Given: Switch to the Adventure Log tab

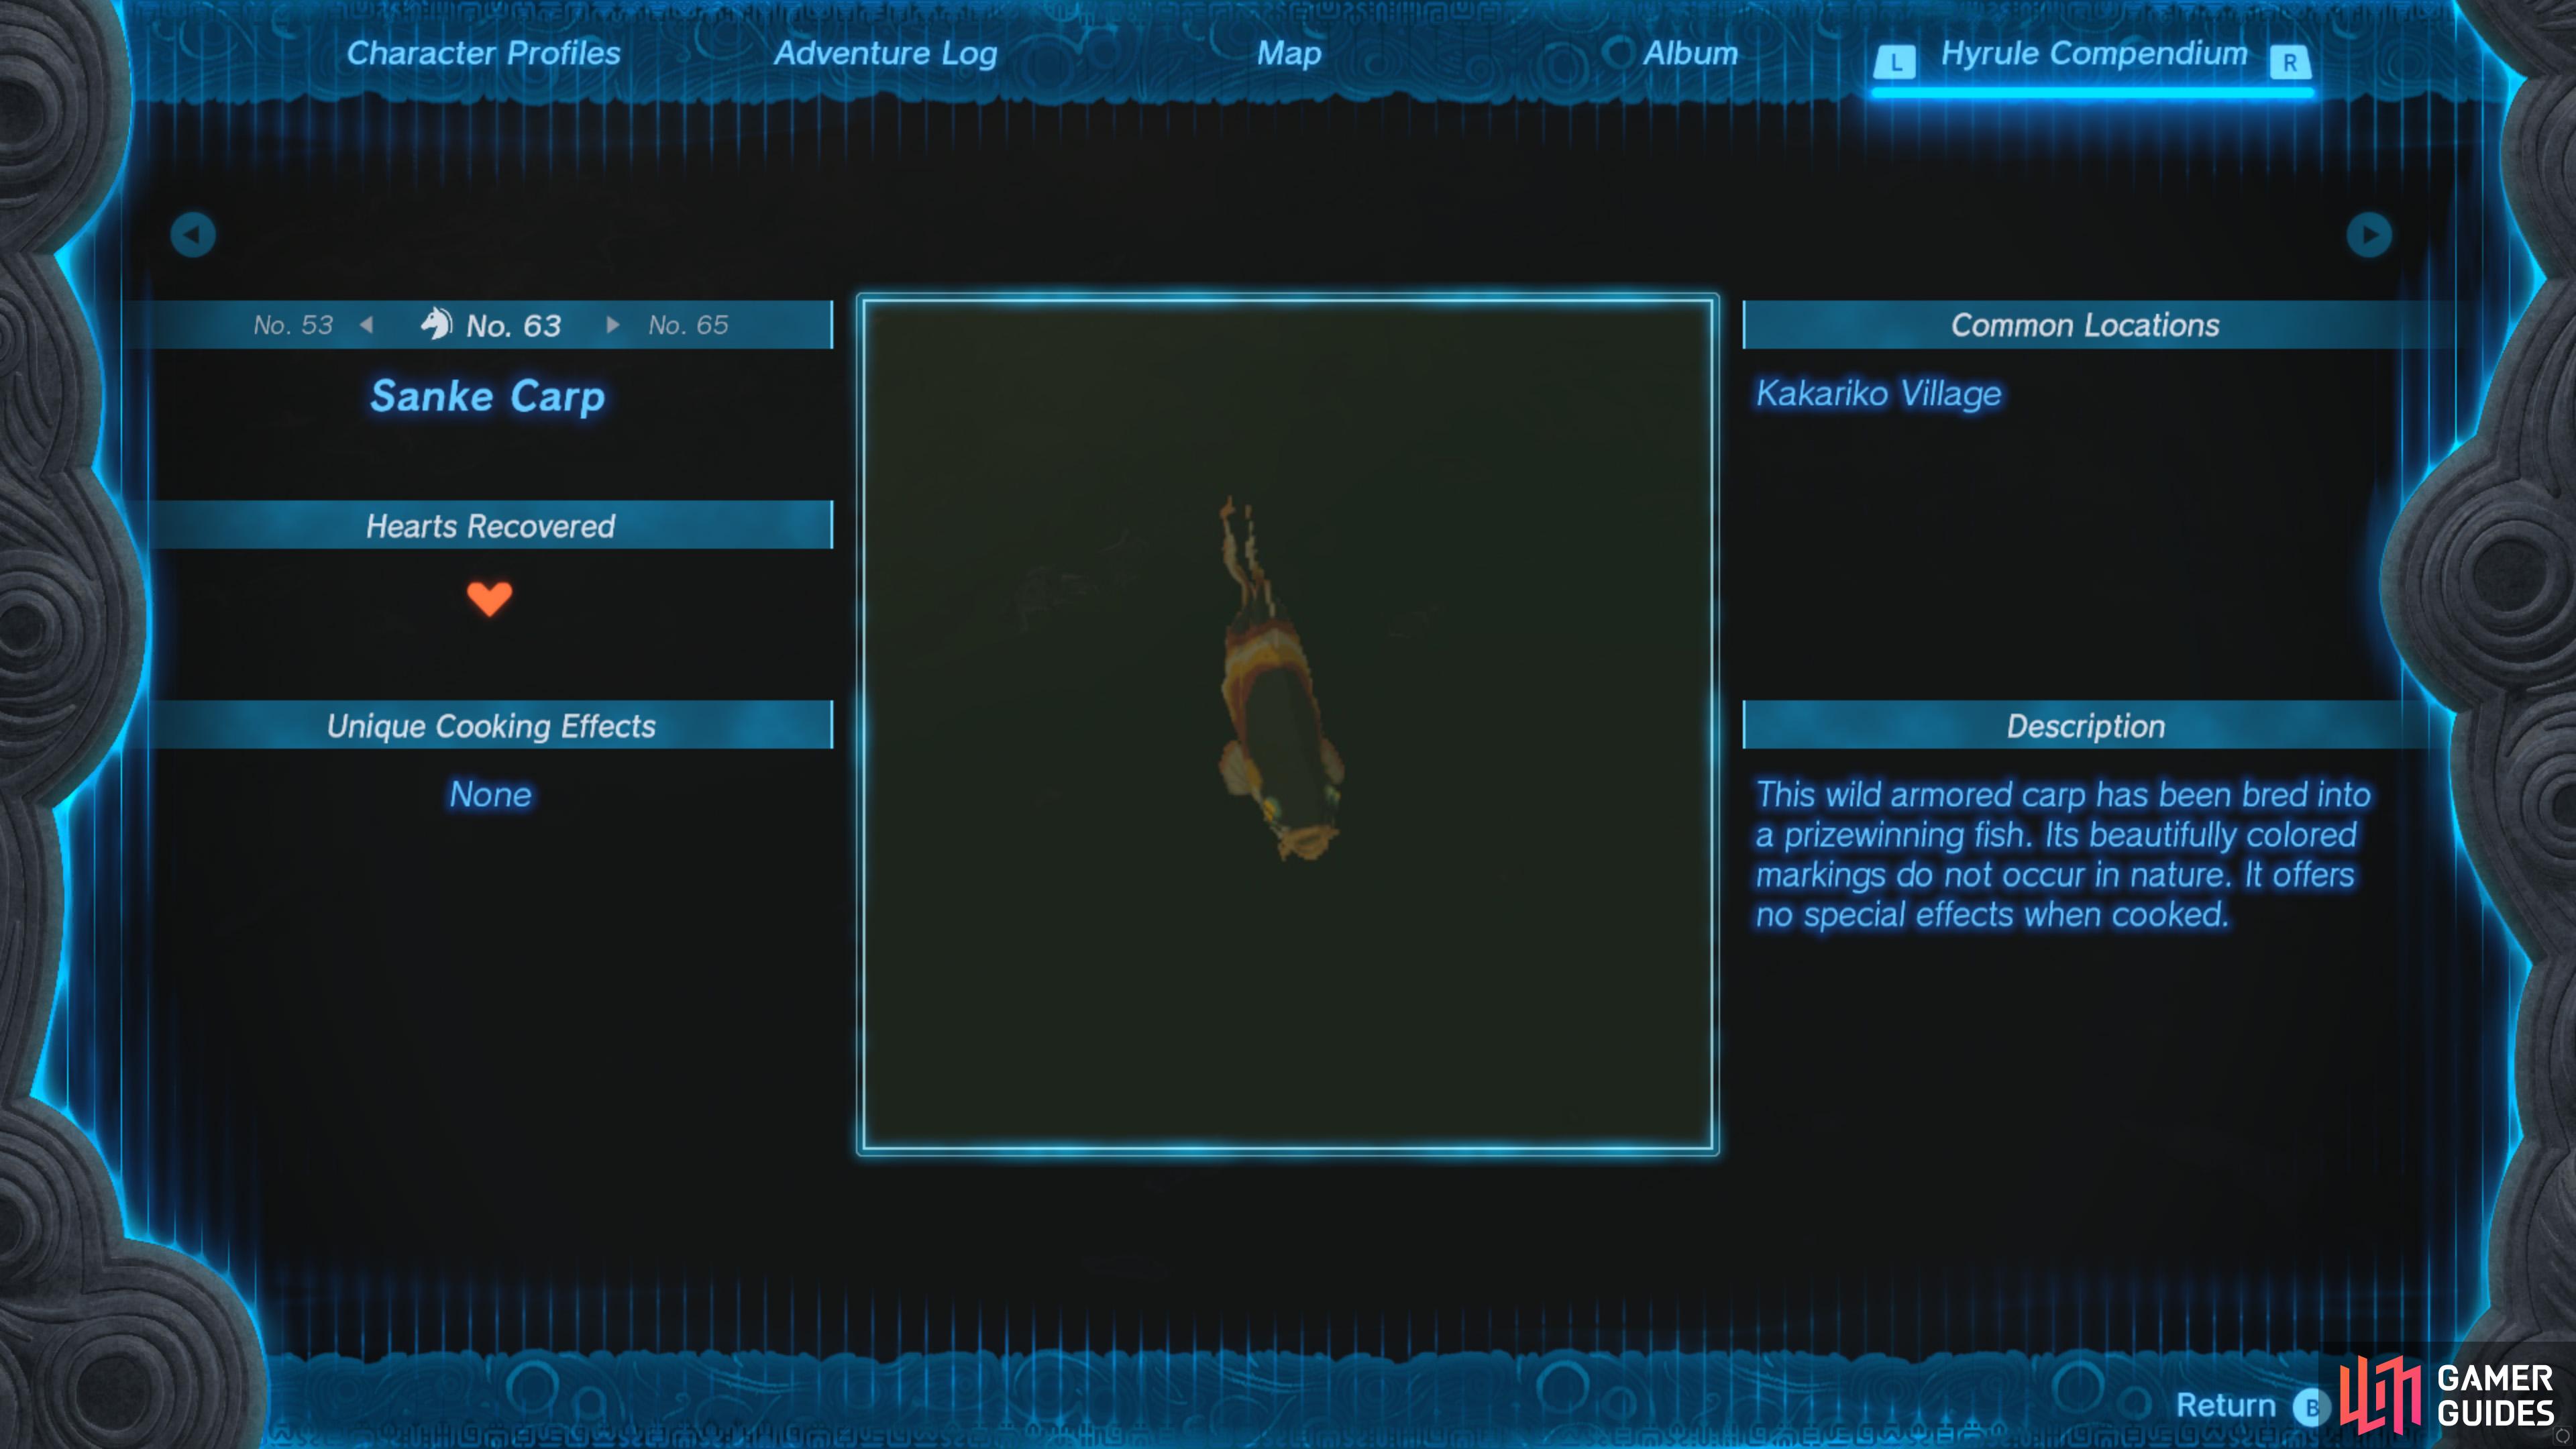Looking at the screenshot, I should [885, 54].
